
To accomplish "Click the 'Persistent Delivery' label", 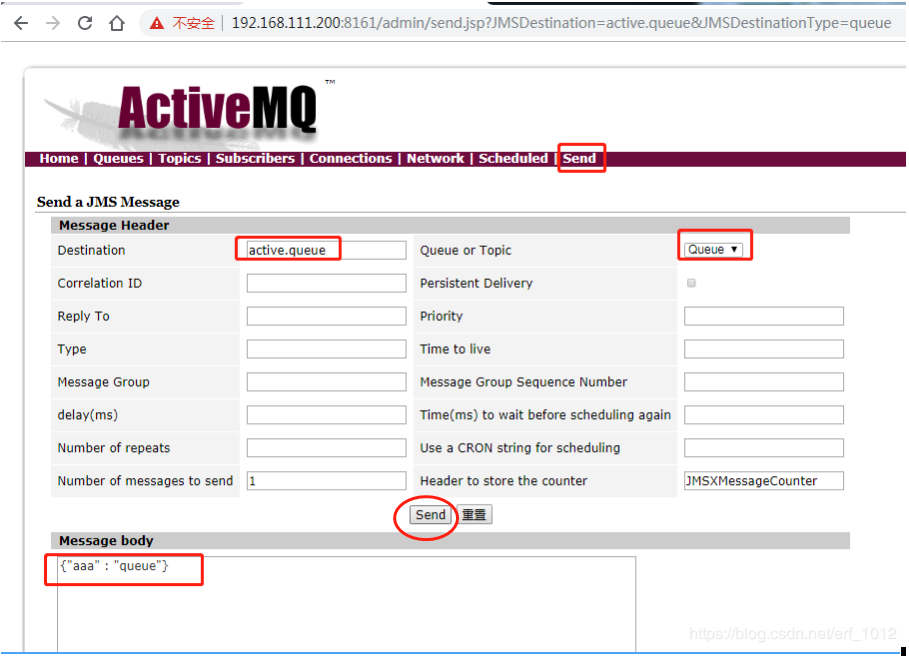I will 476,283.
